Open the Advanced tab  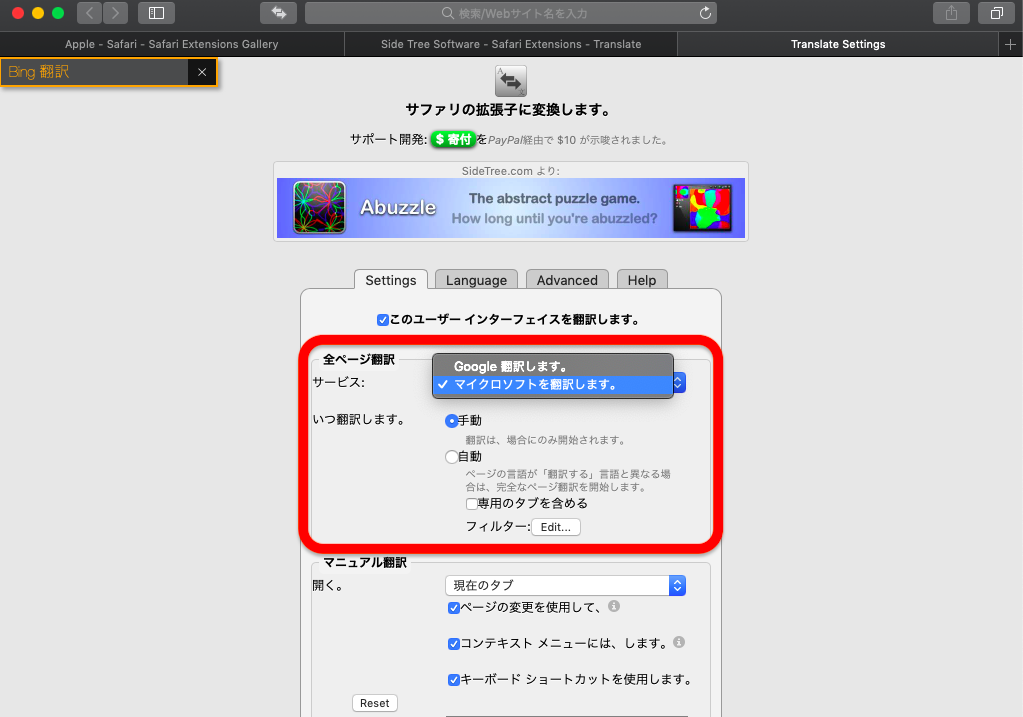pyautogui.click(x=567, y=280)
